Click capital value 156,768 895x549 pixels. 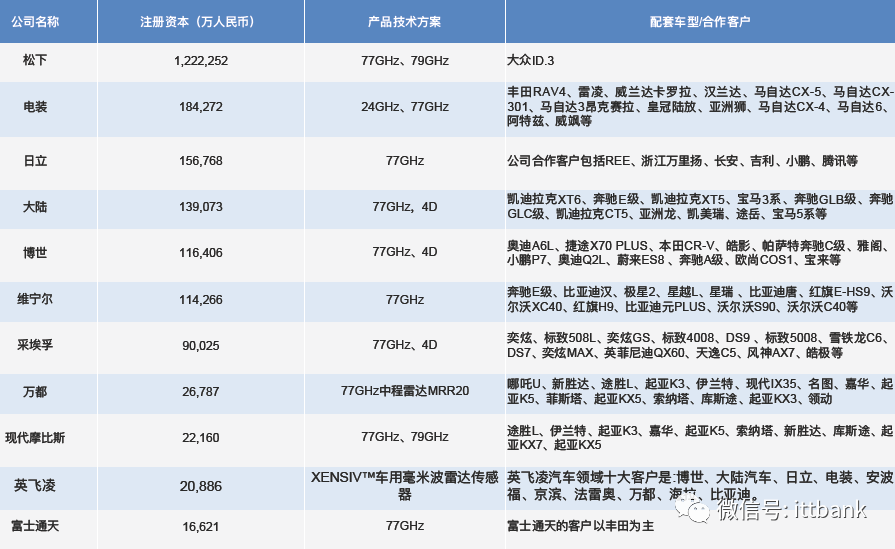tap(201, 161)
